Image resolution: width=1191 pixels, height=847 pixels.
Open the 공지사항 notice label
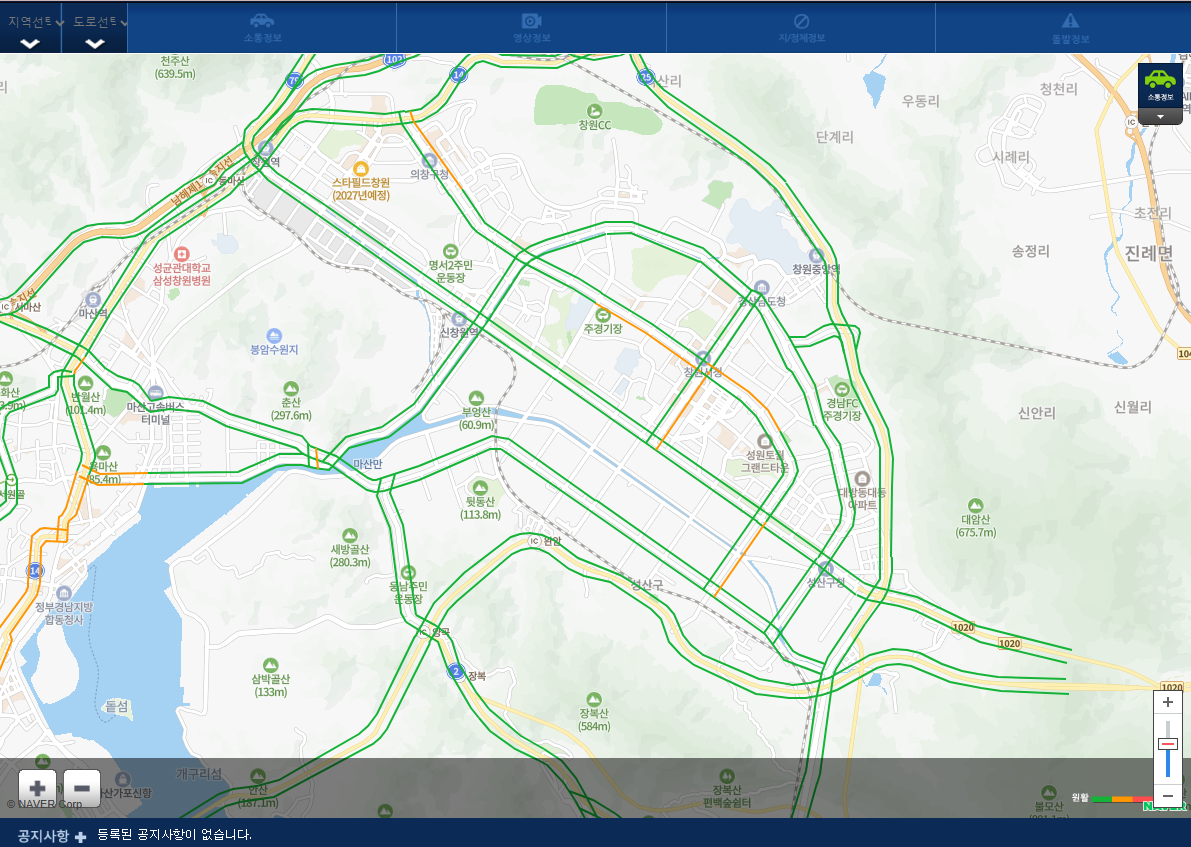[43, 836]
